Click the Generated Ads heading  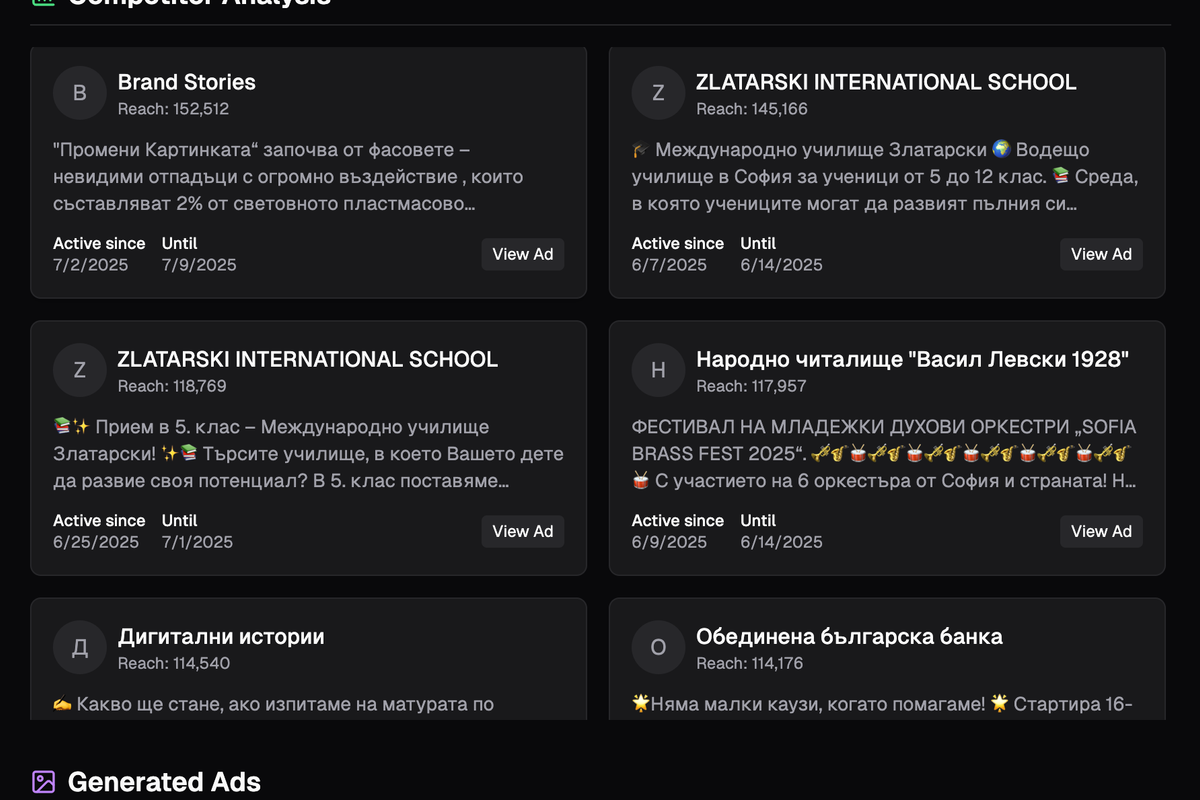(x=164, y=782)
